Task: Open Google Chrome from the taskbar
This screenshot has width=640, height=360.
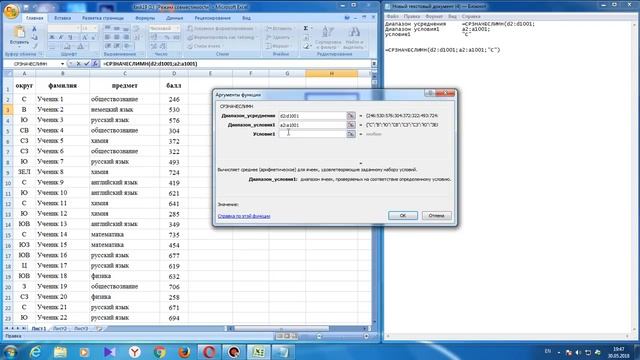Action: pos(160,351)
